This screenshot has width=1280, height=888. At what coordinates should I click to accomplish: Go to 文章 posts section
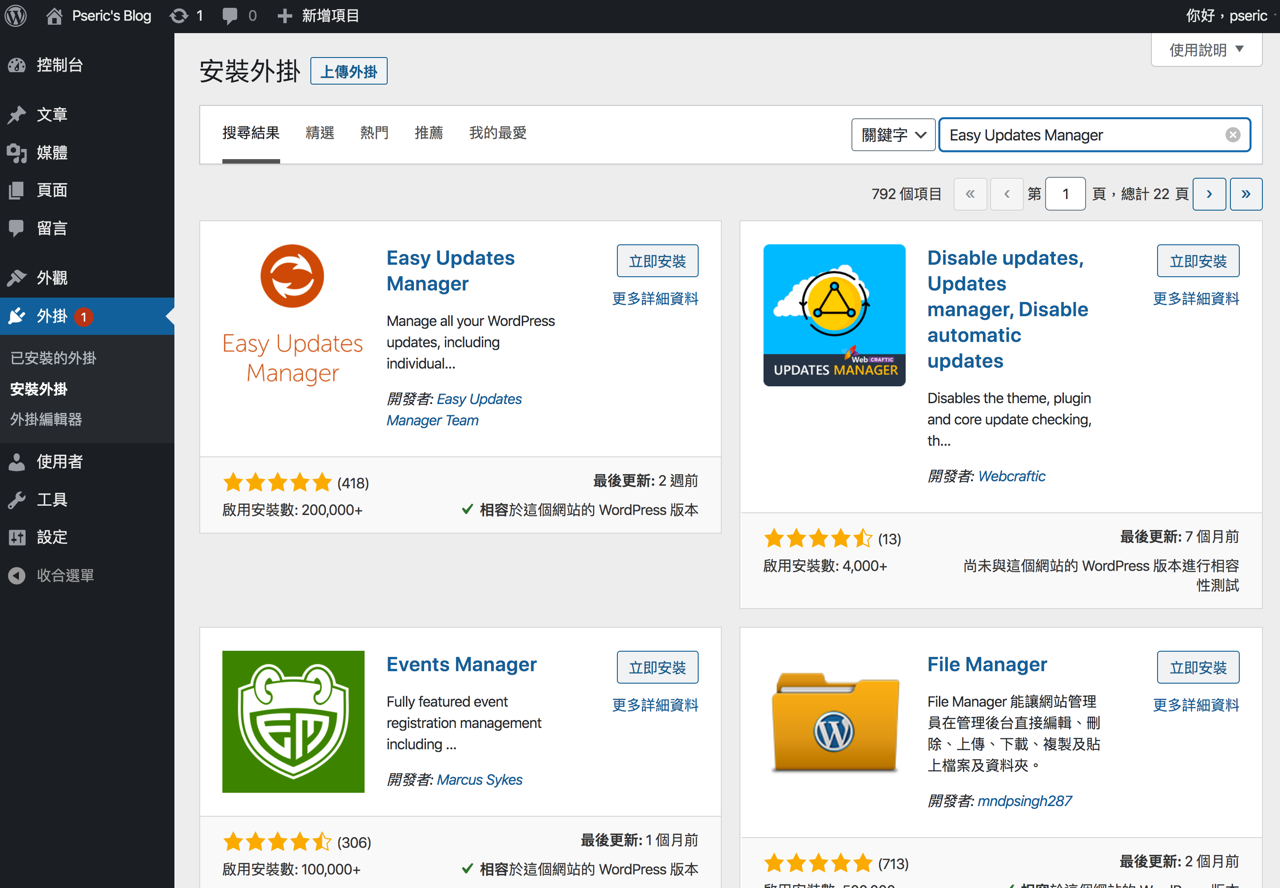click(87, 115)
